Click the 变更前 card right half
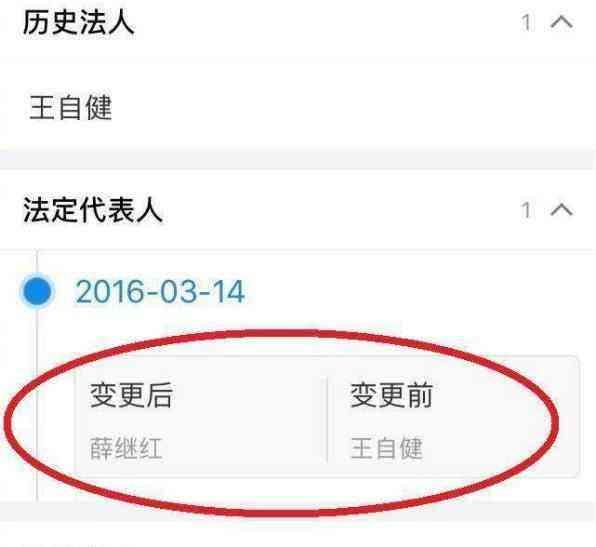This screenshot has height=547, width=596. pos(454,417)
